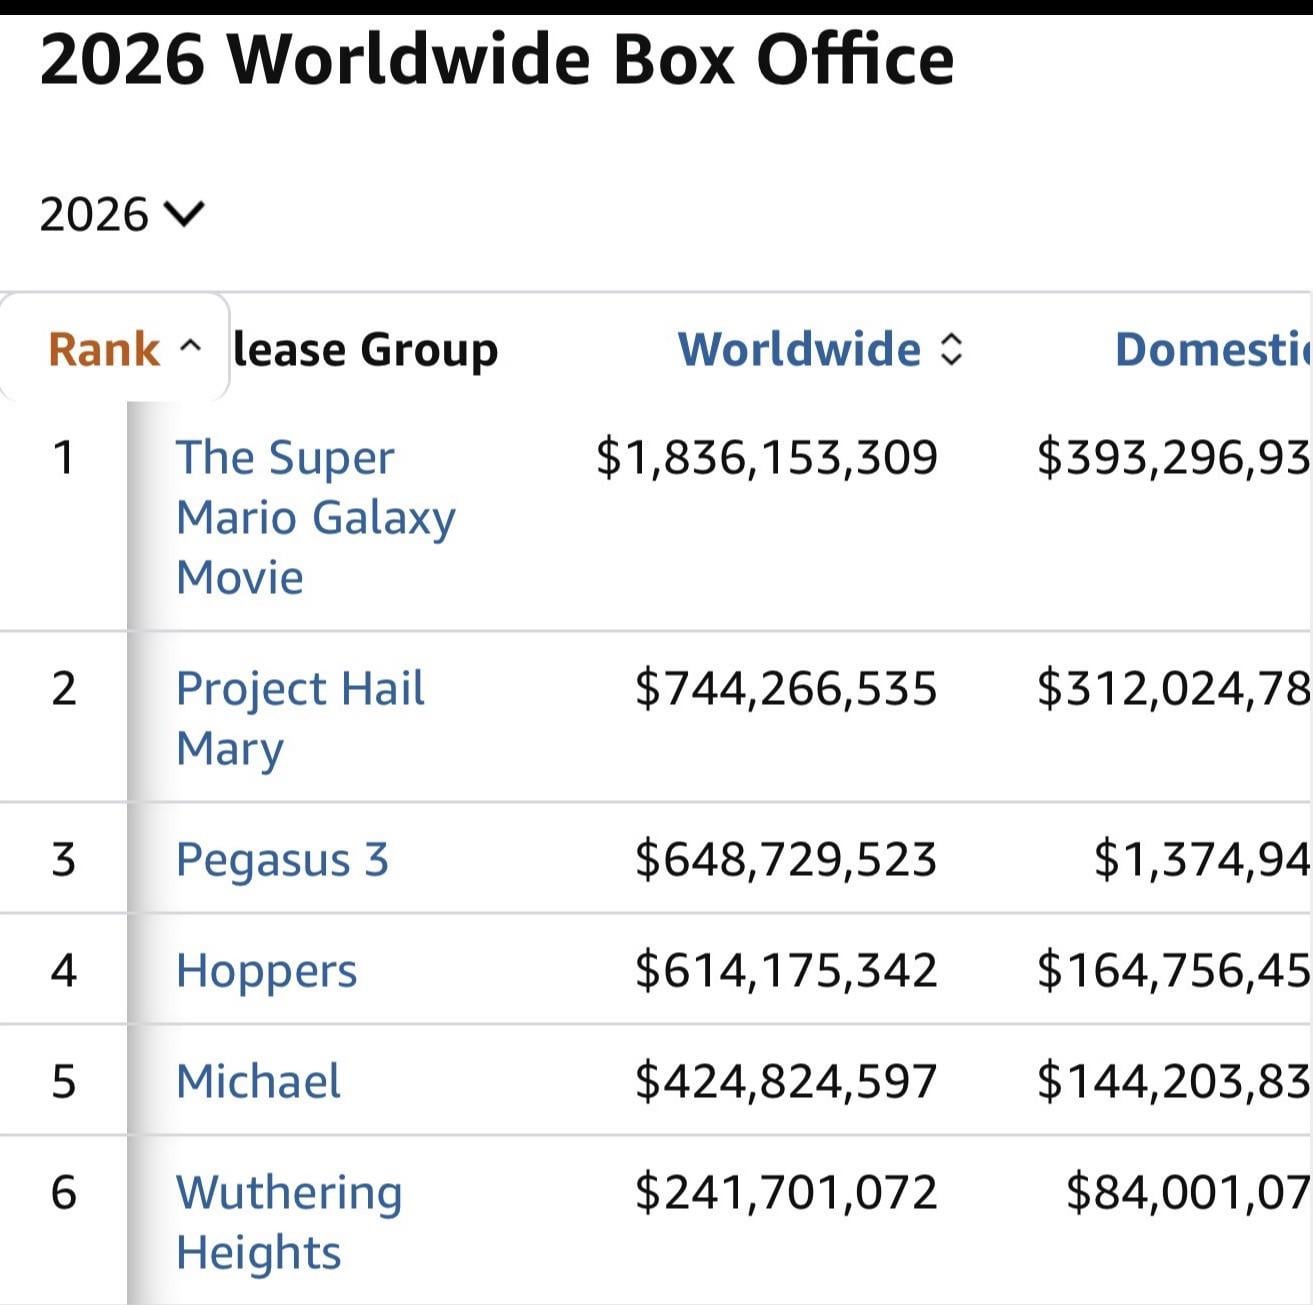This screenshot has height=1305, width=1313.
Task: Open the 2026 year dropdown
Action: click(x=121, y=215)
